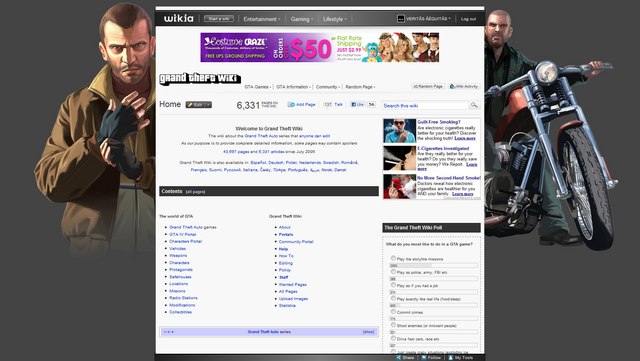Open the Grand Theft Auto series link
640x361 pixels.
coord(261,136)
